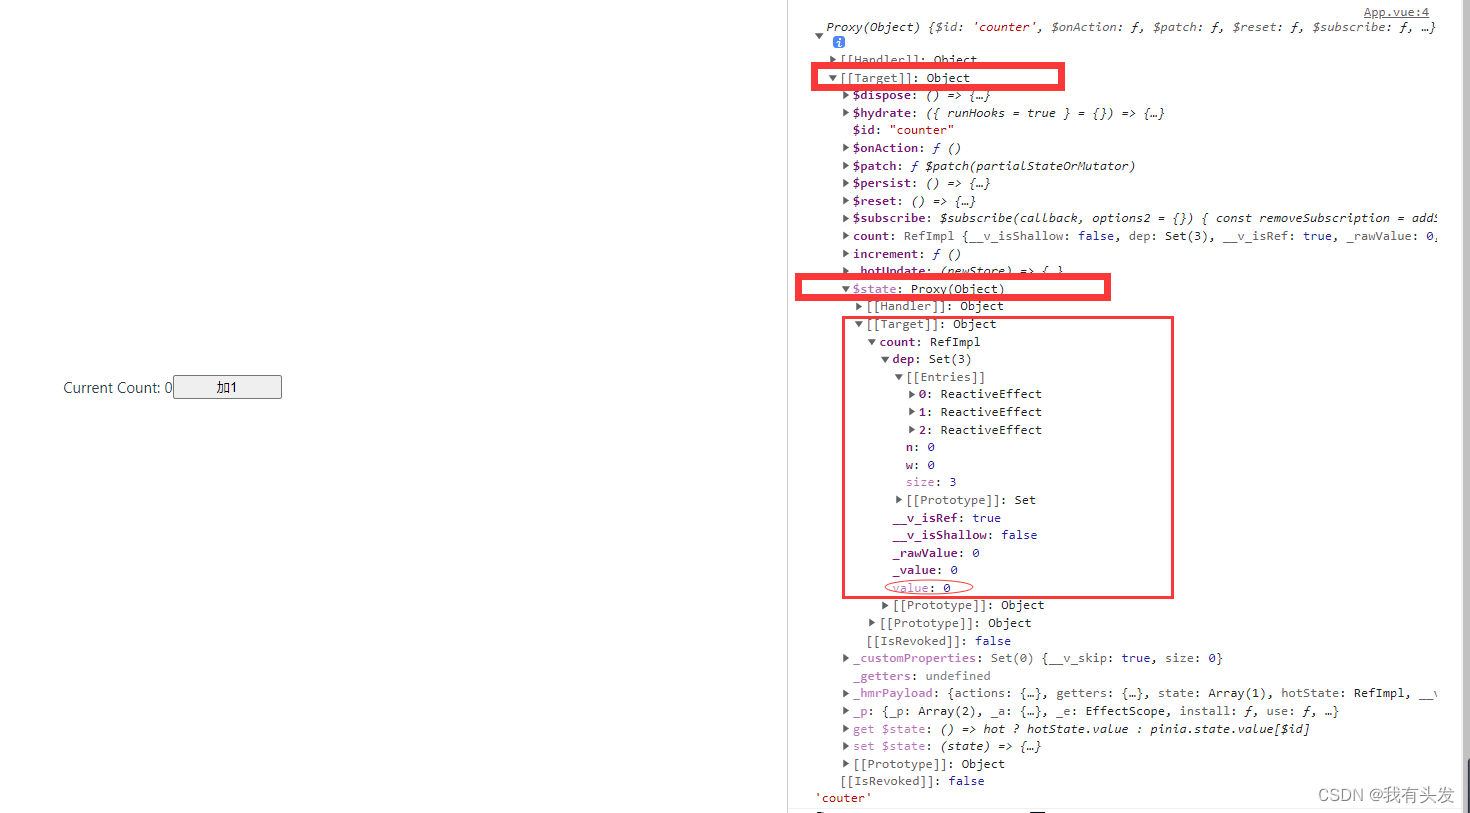Click the Current Count: 0 label
Image resolution: width=1470 pixels, height=813 pixels.
click(118, 388)
